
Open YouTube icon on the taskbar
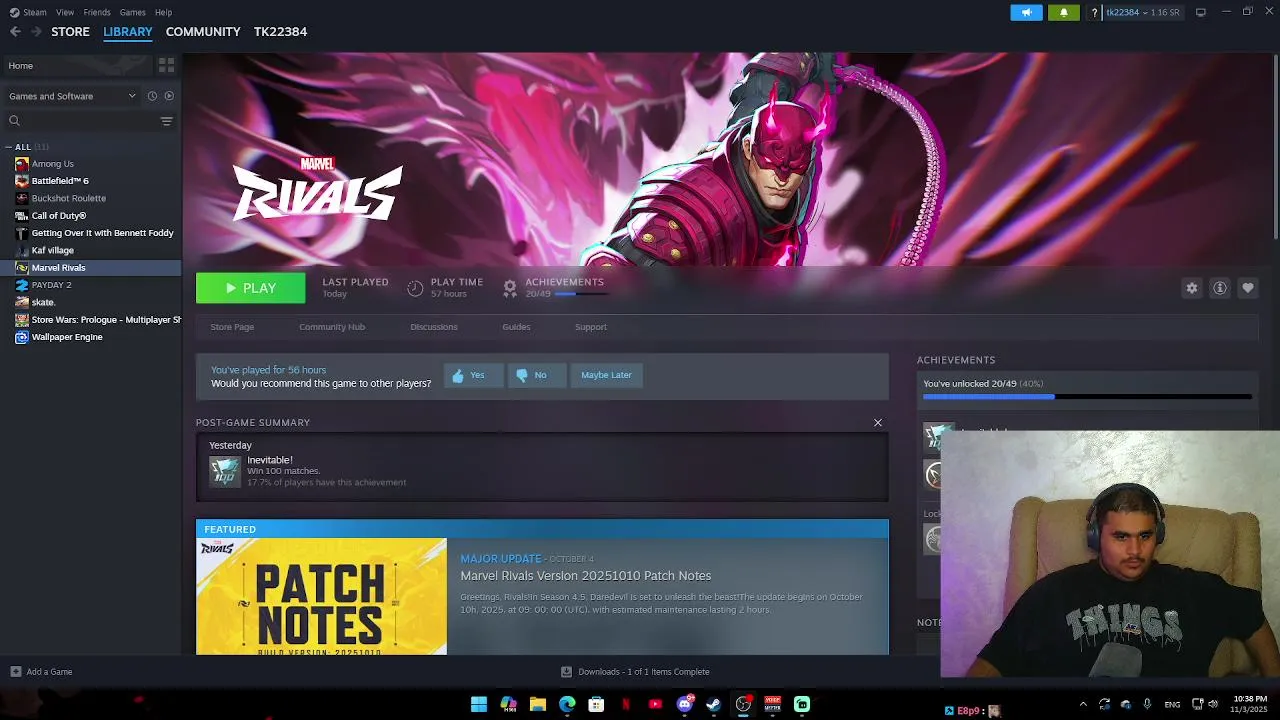655,704
